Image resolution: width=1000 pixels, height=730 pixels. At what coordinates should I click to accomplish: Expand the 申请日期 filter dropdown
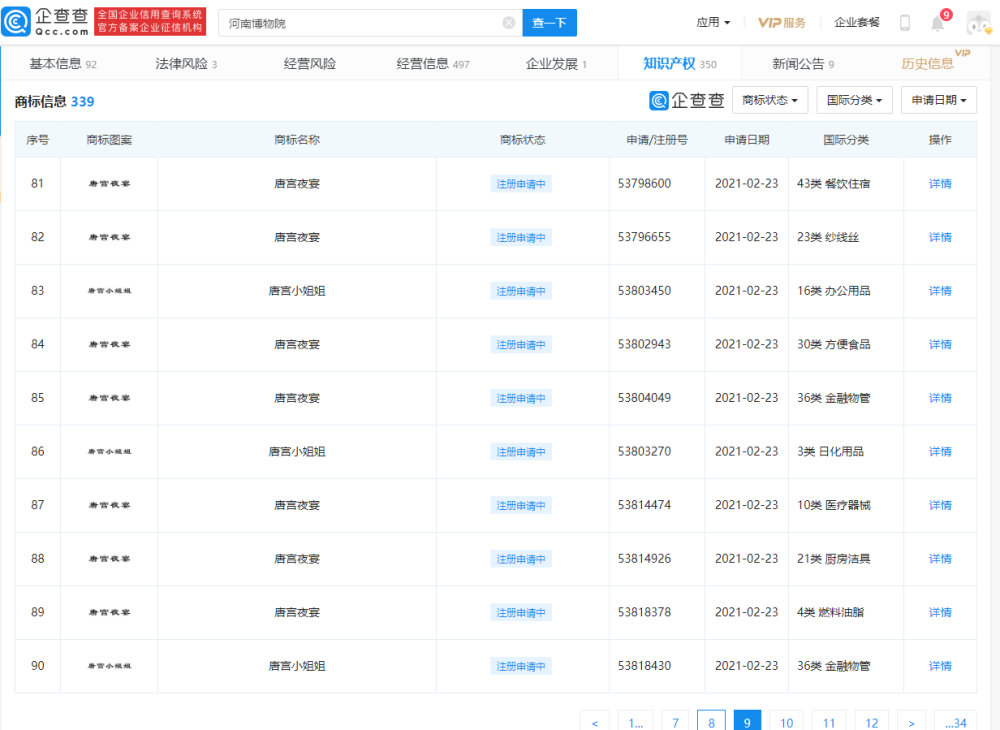(938, 100)
